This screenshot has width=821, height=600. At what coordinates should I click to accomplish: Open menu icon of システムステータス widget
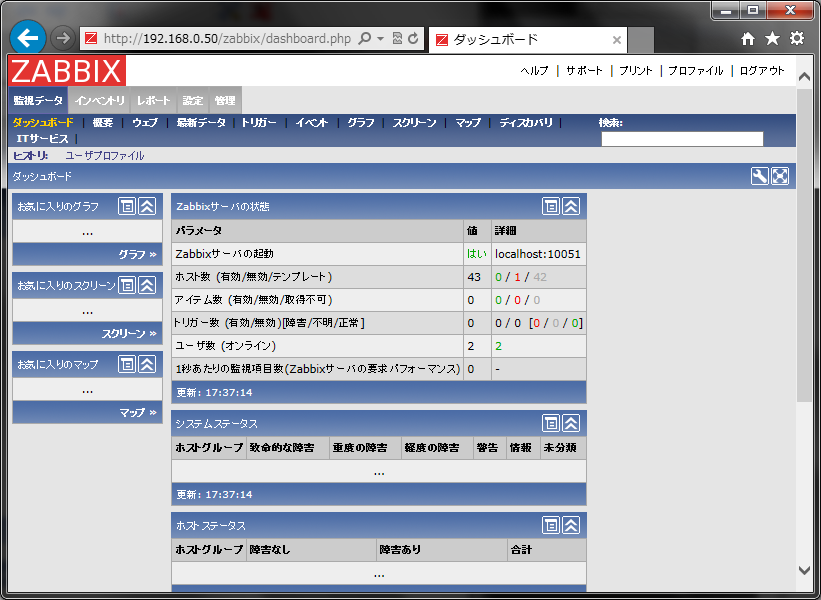[551, 423]
